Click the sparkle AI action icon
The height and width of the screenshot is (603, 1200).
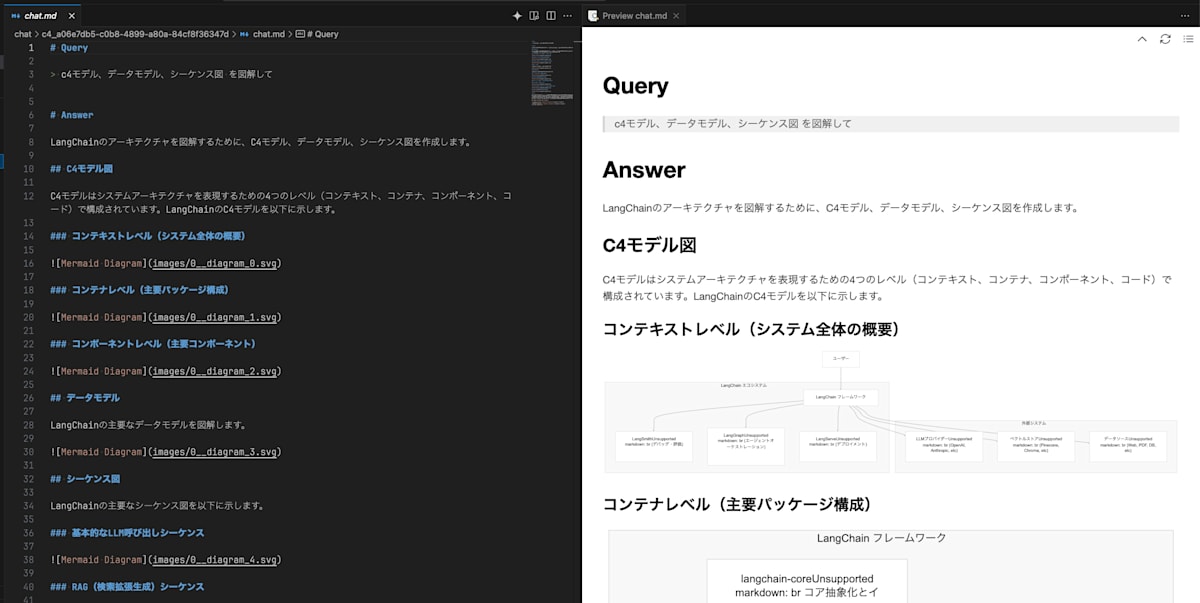point(517,16)
